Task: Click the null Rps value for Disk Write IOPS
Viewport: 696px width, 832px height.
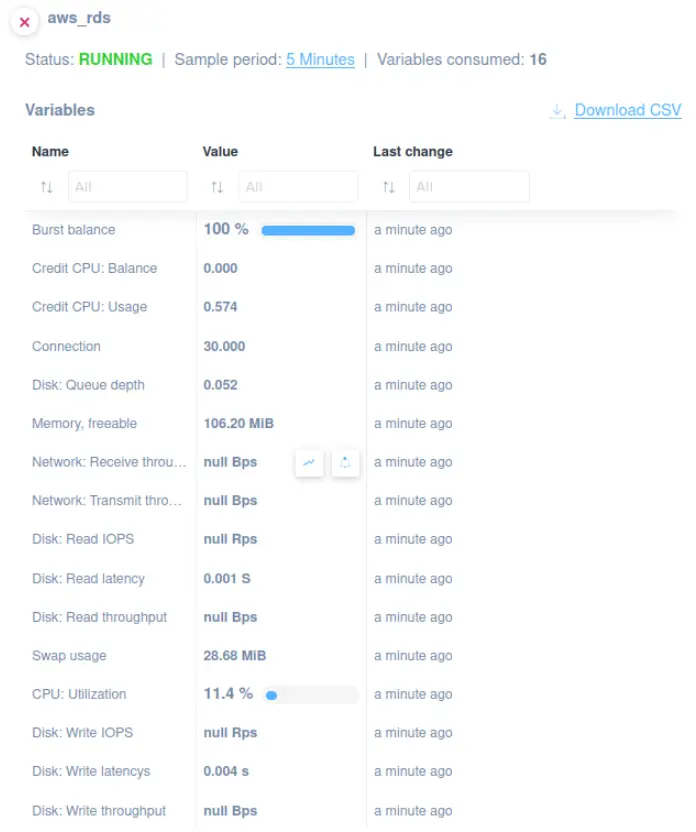Action: 230,733
